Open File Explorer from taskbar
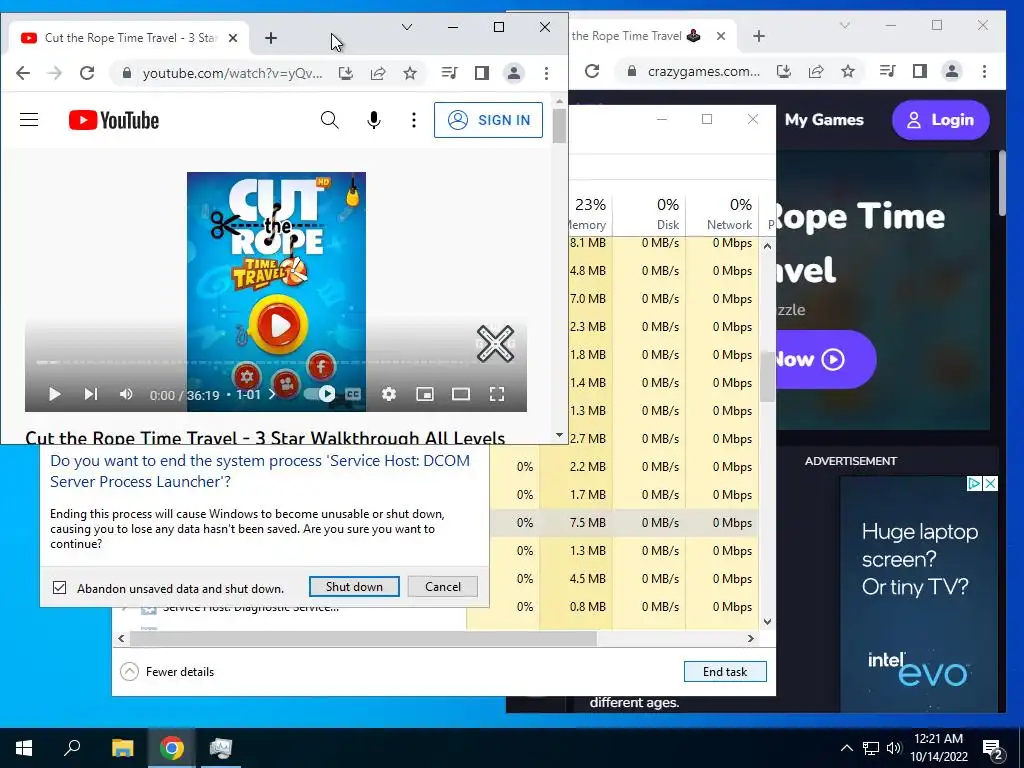The width and height of the screenshot is (1024, 768). pyautogui.click(x=122, y=748)
